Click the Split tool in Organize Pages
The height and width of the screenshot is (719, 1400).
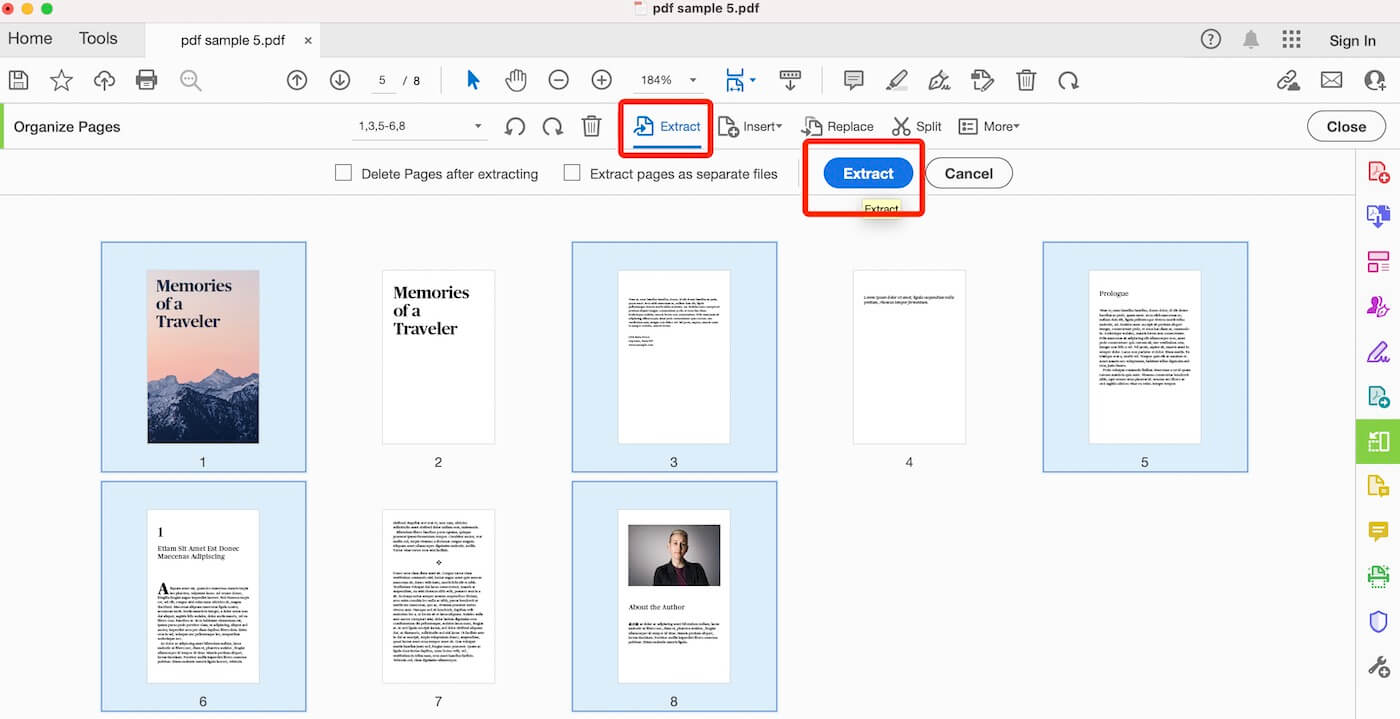(x=916, y=126)
